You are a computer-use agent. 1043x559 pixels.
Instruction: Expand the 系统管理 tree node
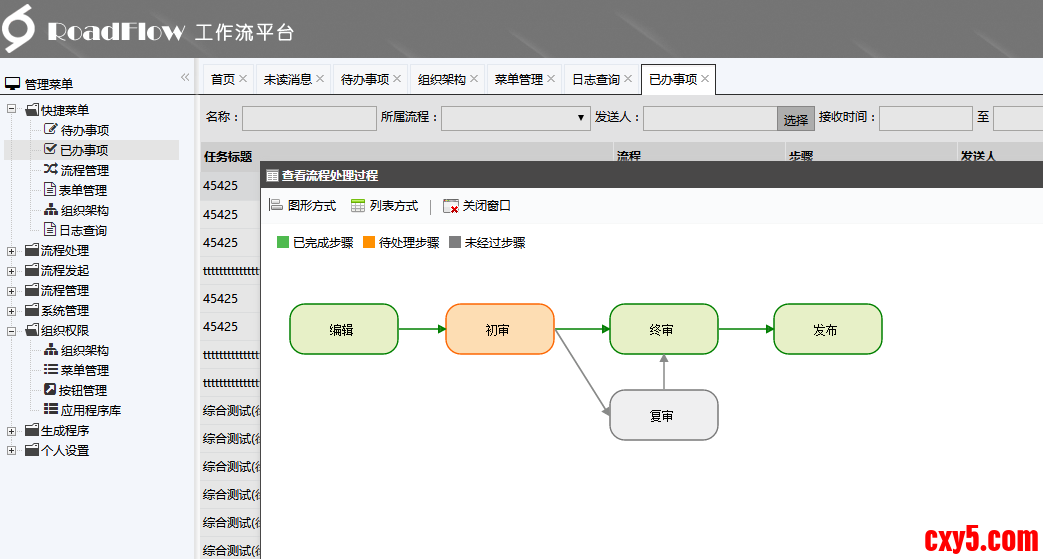pyautogui.click(x=11, y=311)
